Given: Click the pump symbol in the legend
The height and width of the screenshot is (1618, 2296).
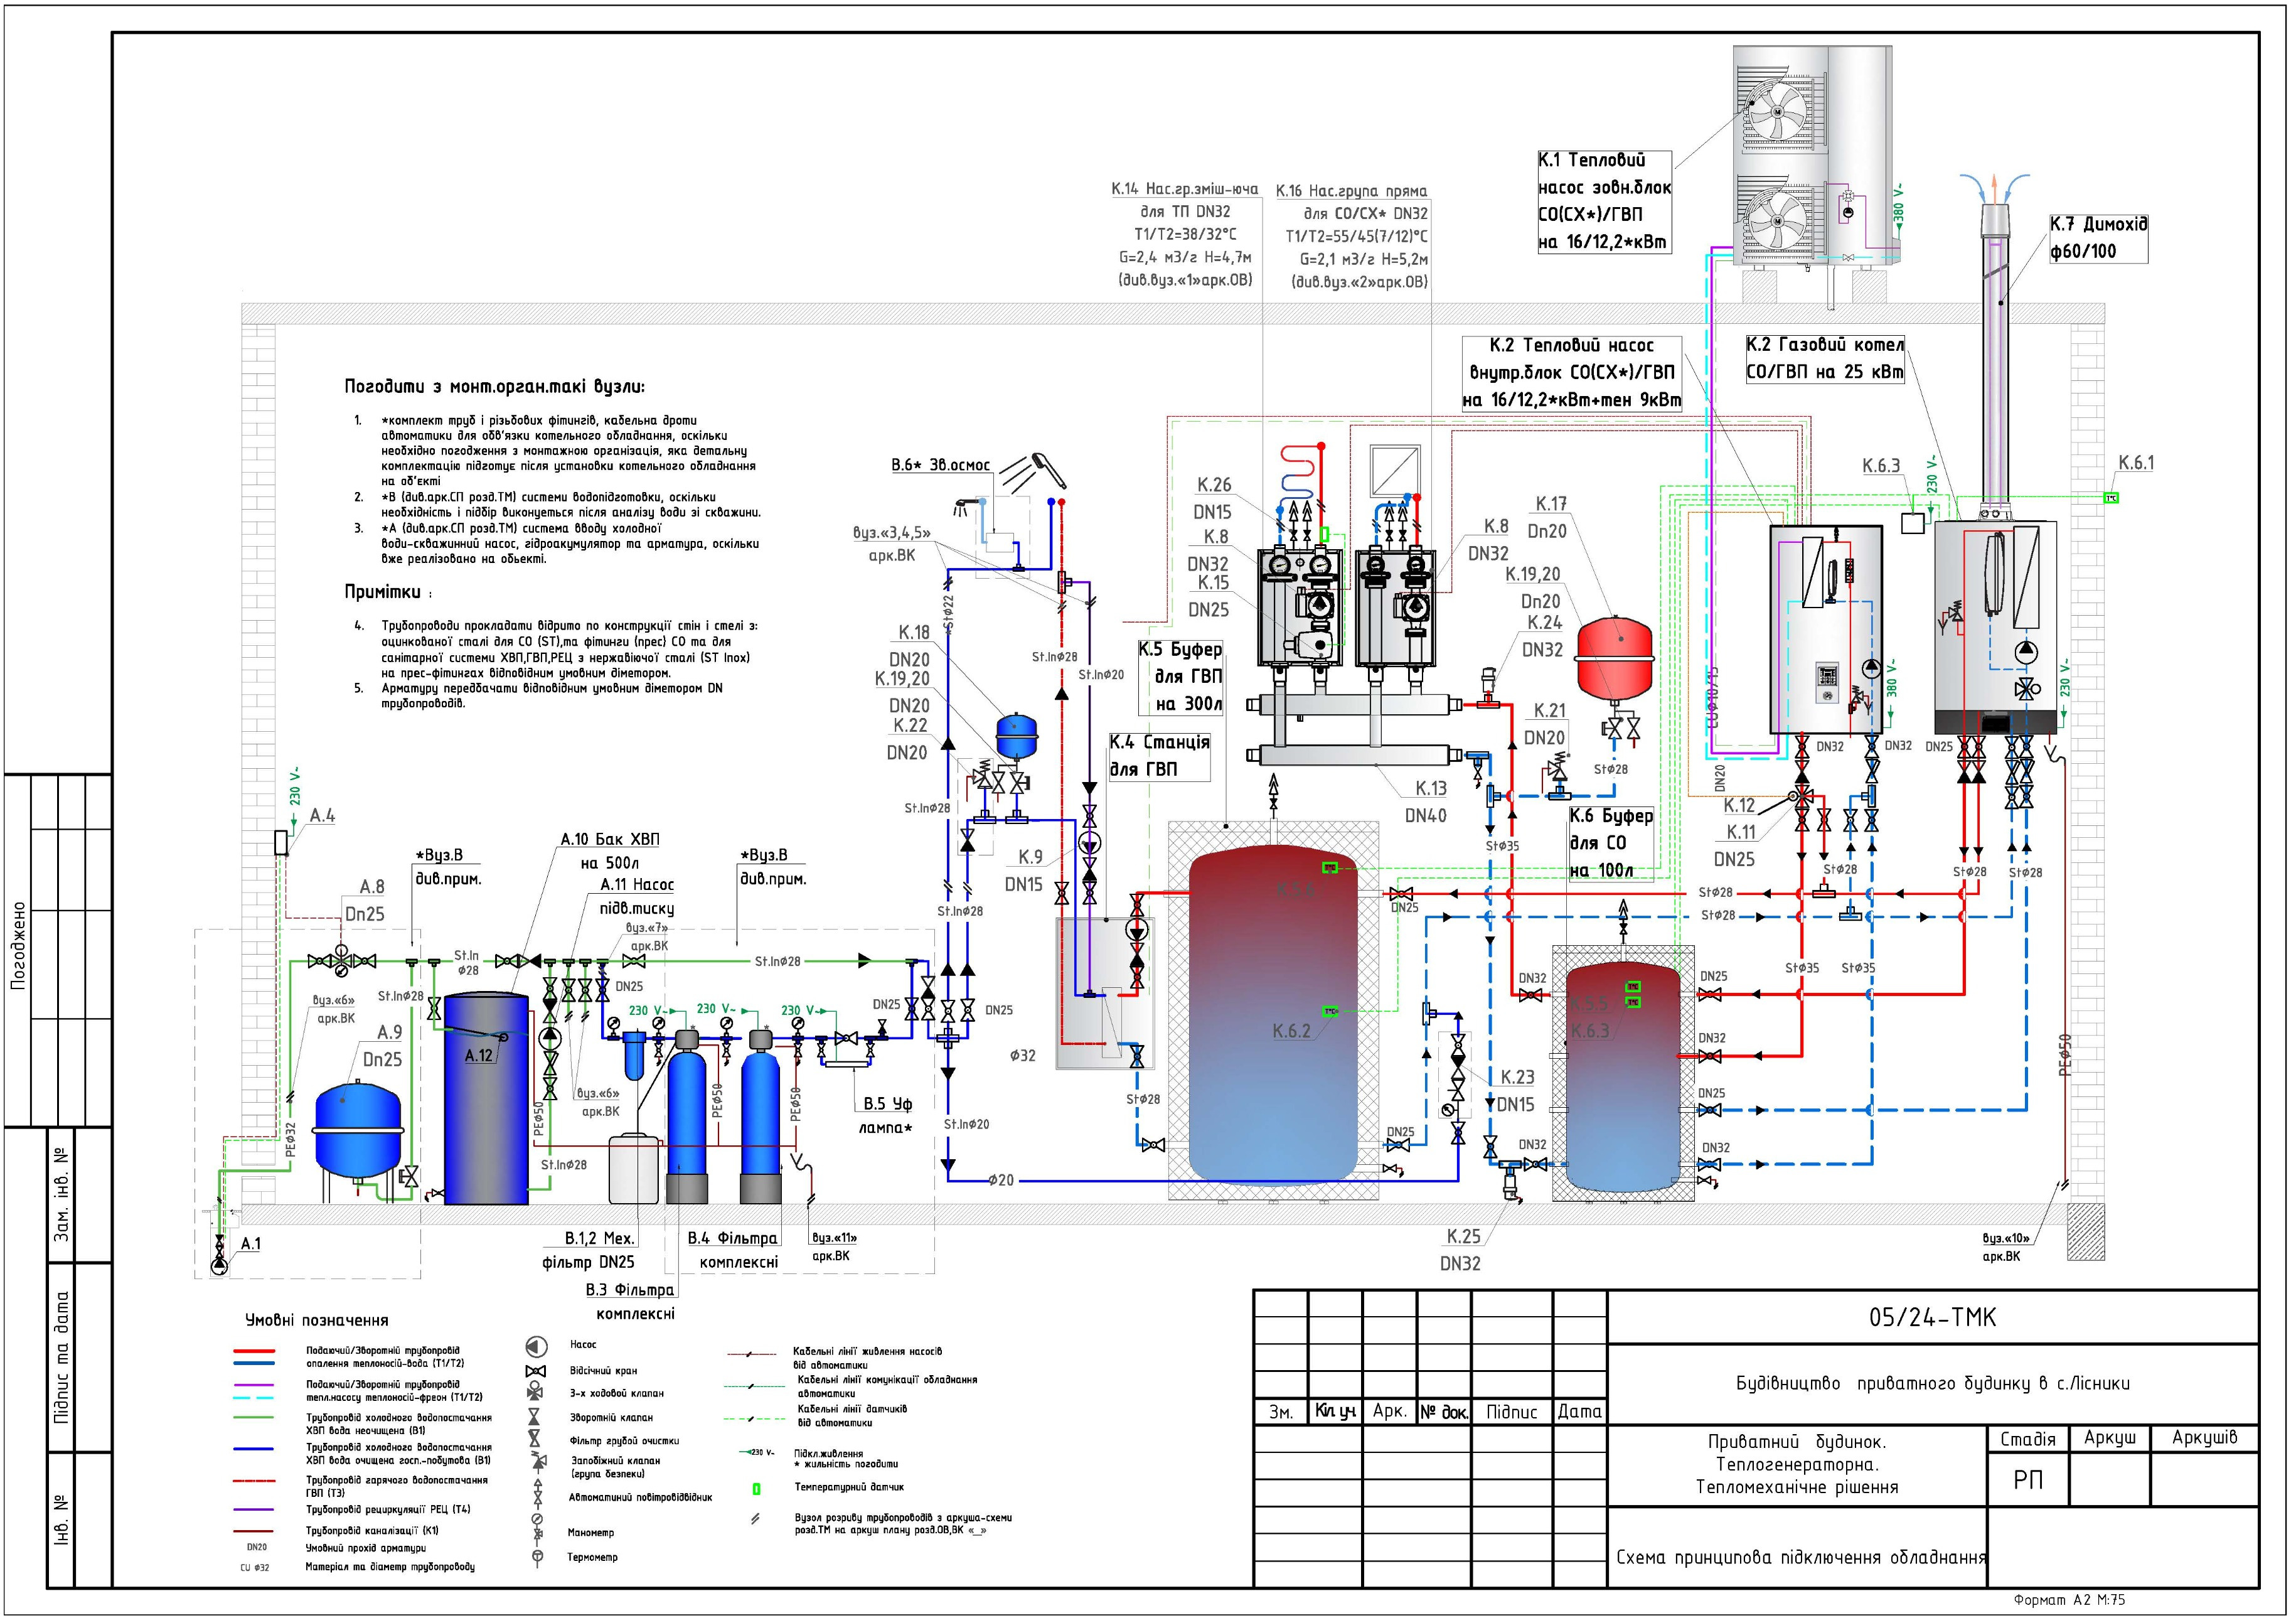Looking at the screenshot, I should 536,1346.
